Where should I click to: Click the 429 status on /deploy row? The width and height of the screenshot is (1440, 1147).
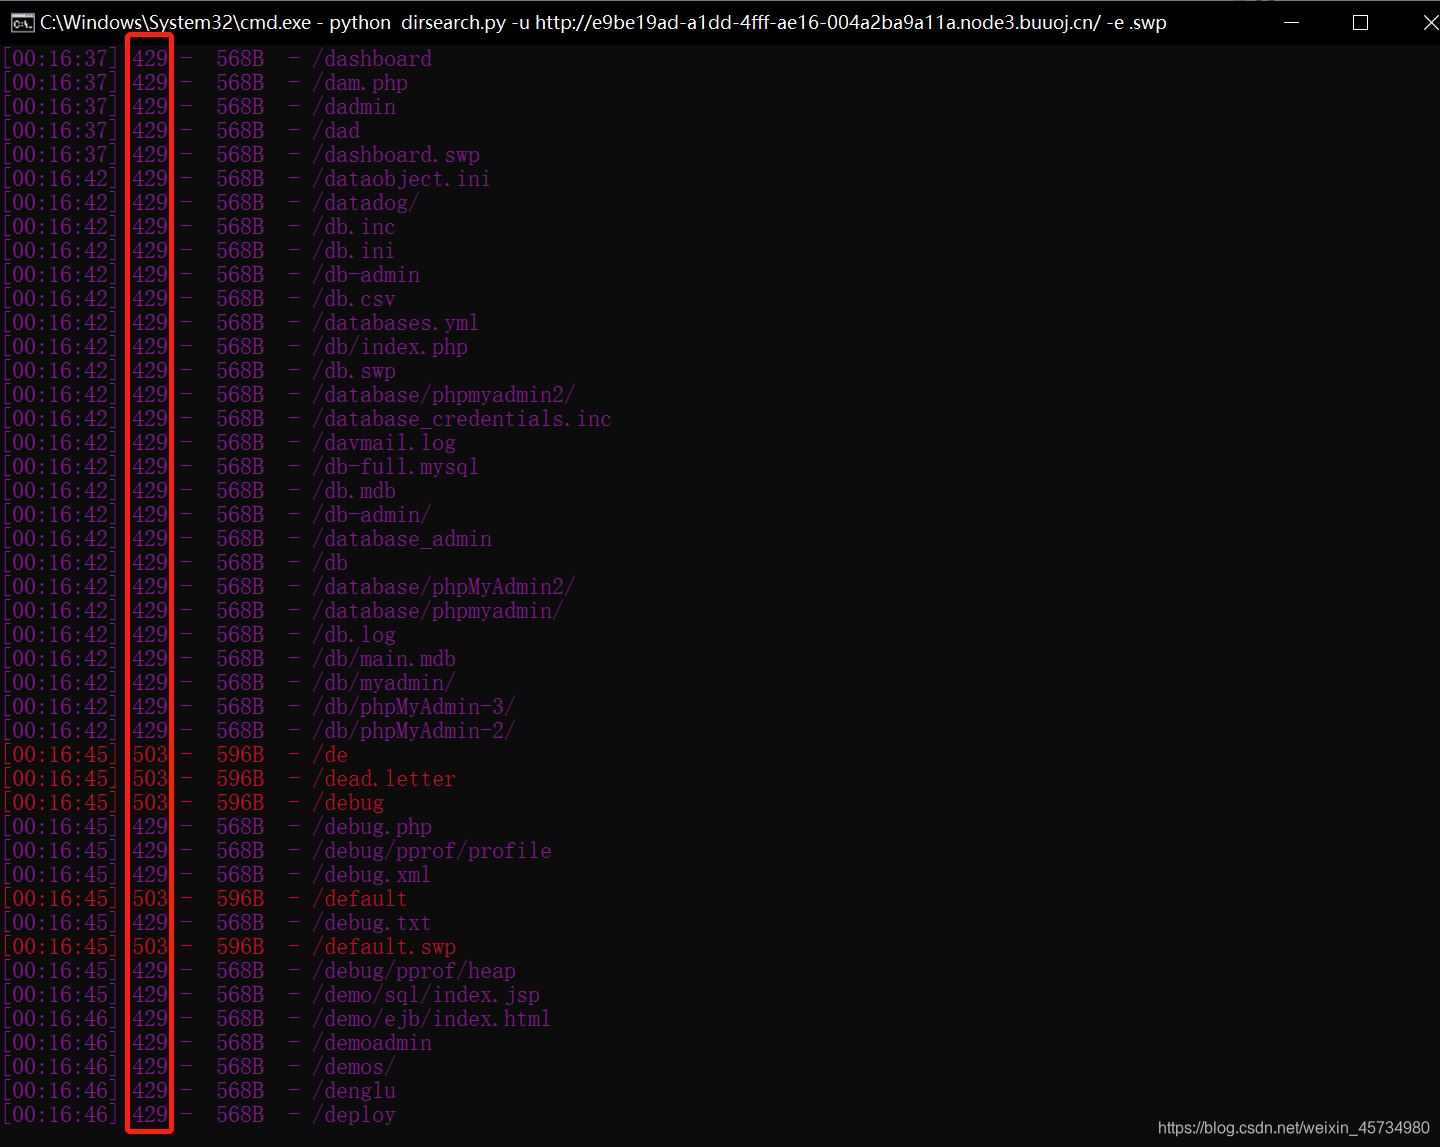point(150,1115)
